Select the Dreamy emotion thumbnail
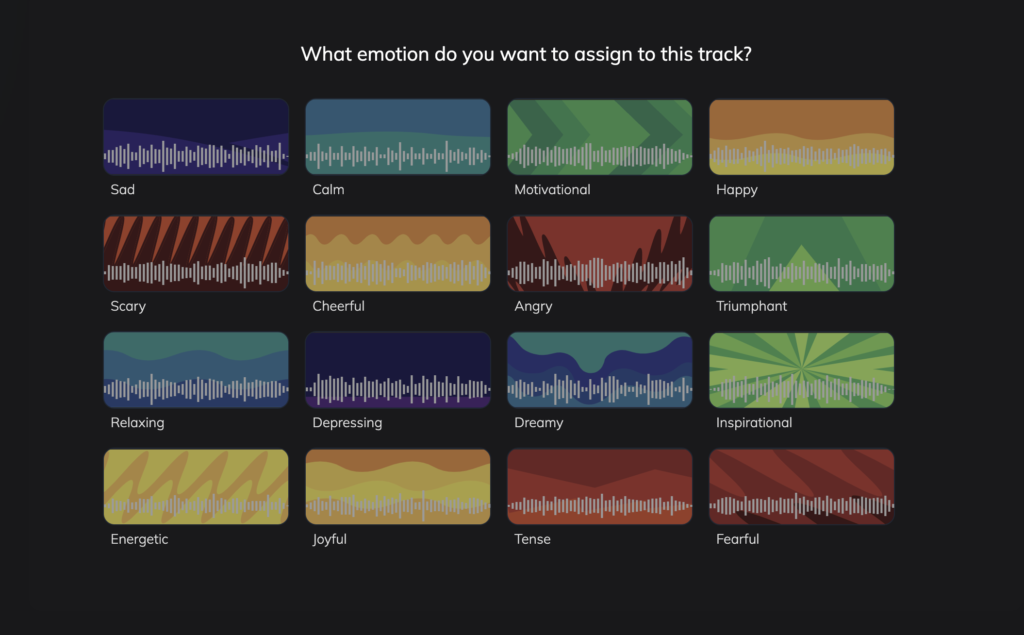Screen dimensions: 1024x635 600,370
